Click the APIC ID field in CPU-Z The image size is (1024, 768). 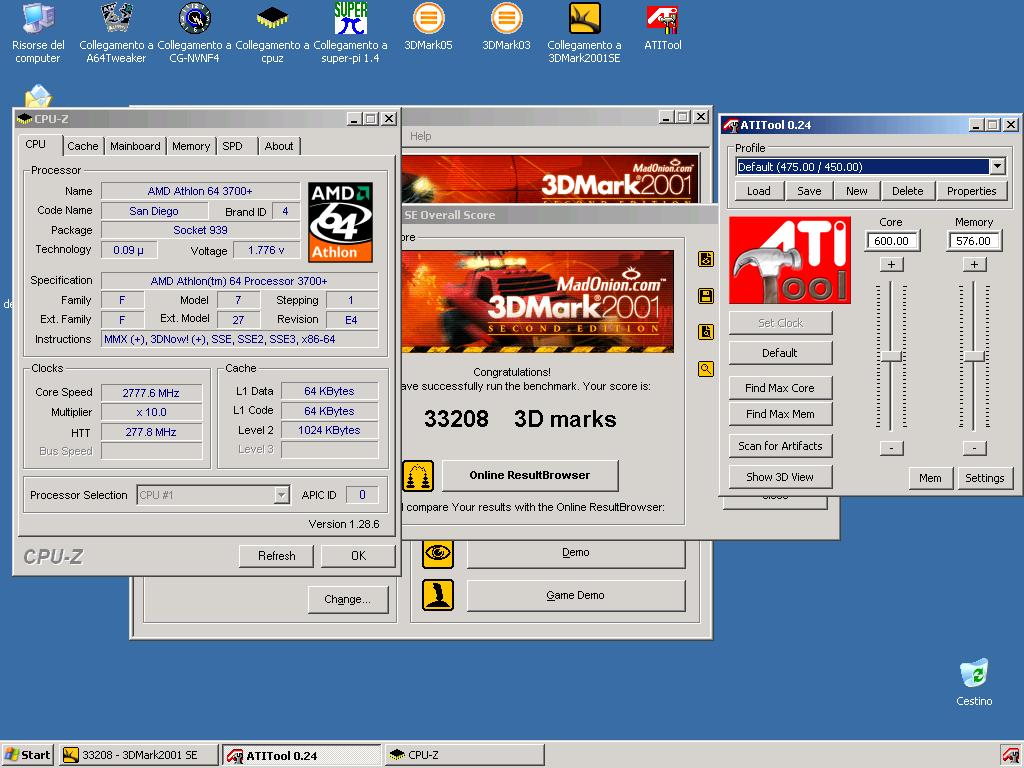point(362,495)
